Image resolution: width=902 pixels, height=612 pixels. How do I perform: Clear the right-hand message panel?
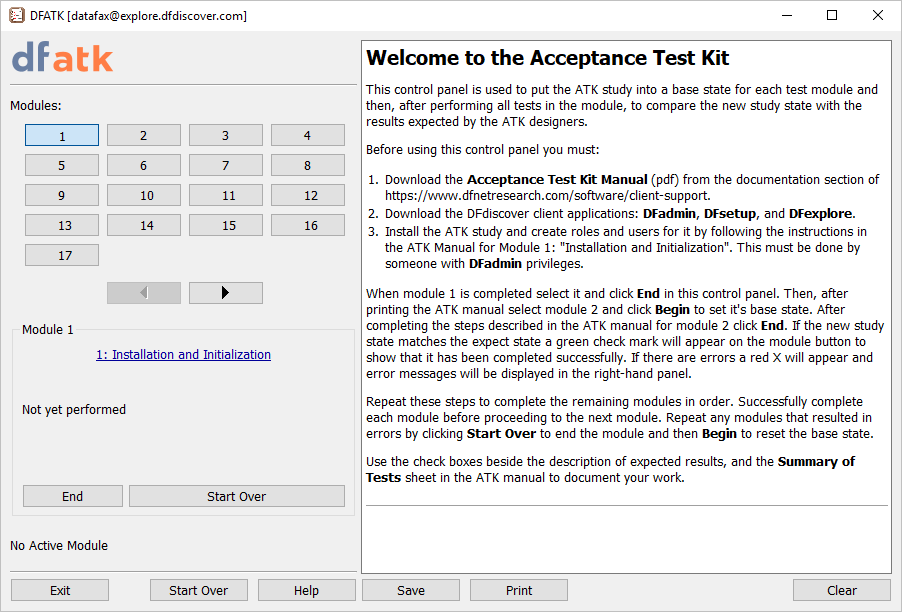pos(841,591)
